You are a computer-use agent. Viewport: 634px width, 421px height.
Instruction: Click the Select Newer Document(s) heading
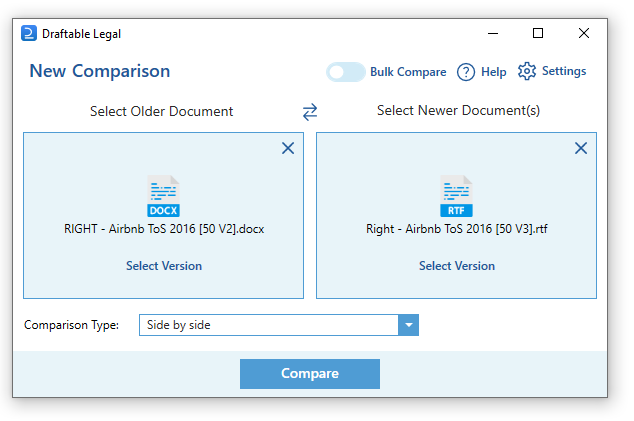pos(459,110)
